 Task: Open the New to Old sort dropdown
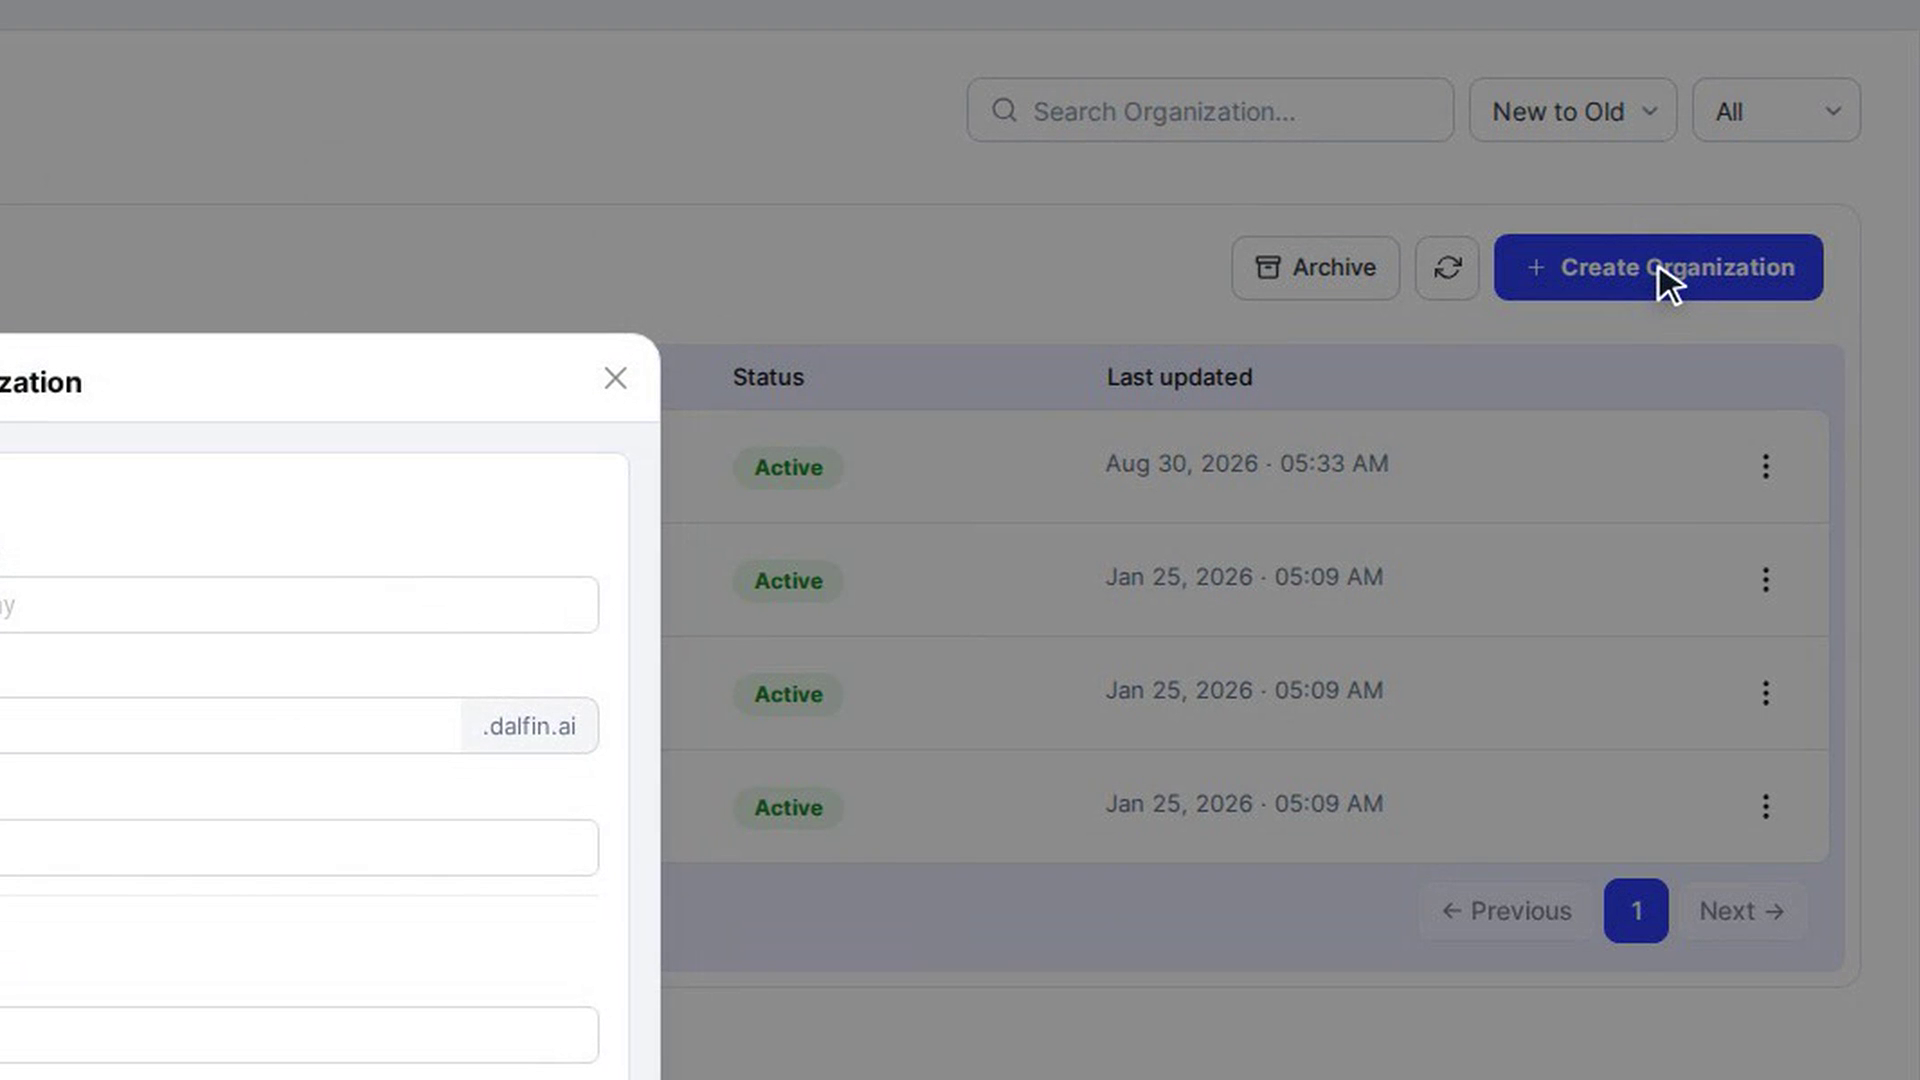coord(1572,110)
